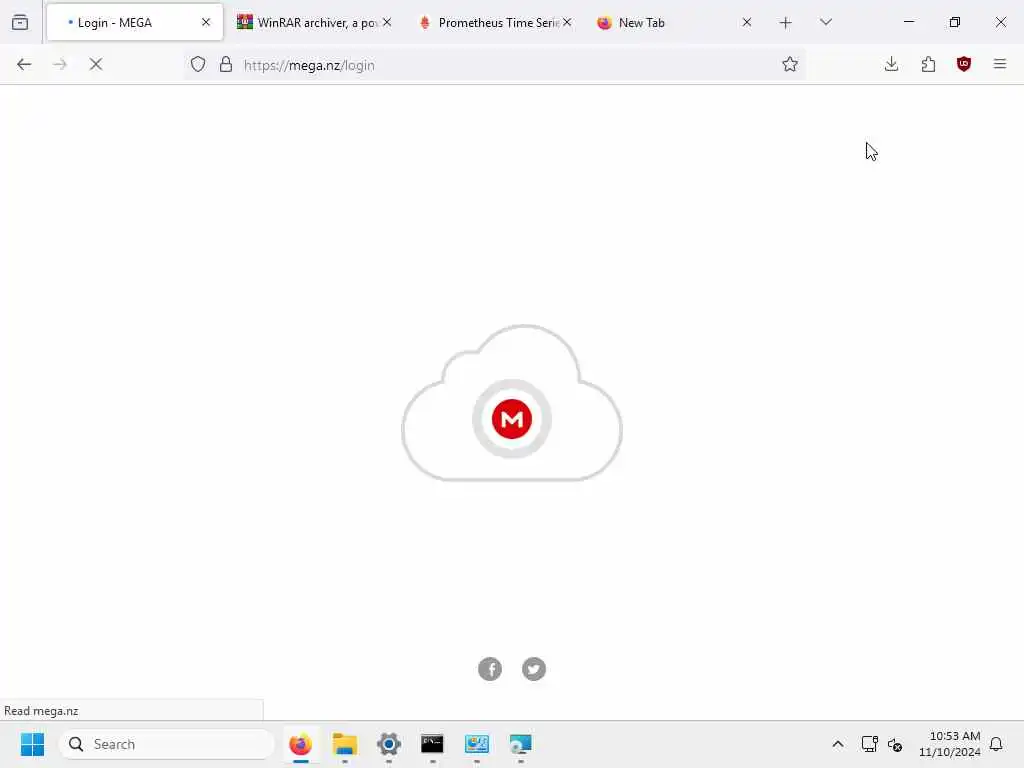Open the network status tray icon
The image size is (1024, 768).
click(x=869, y=744)
